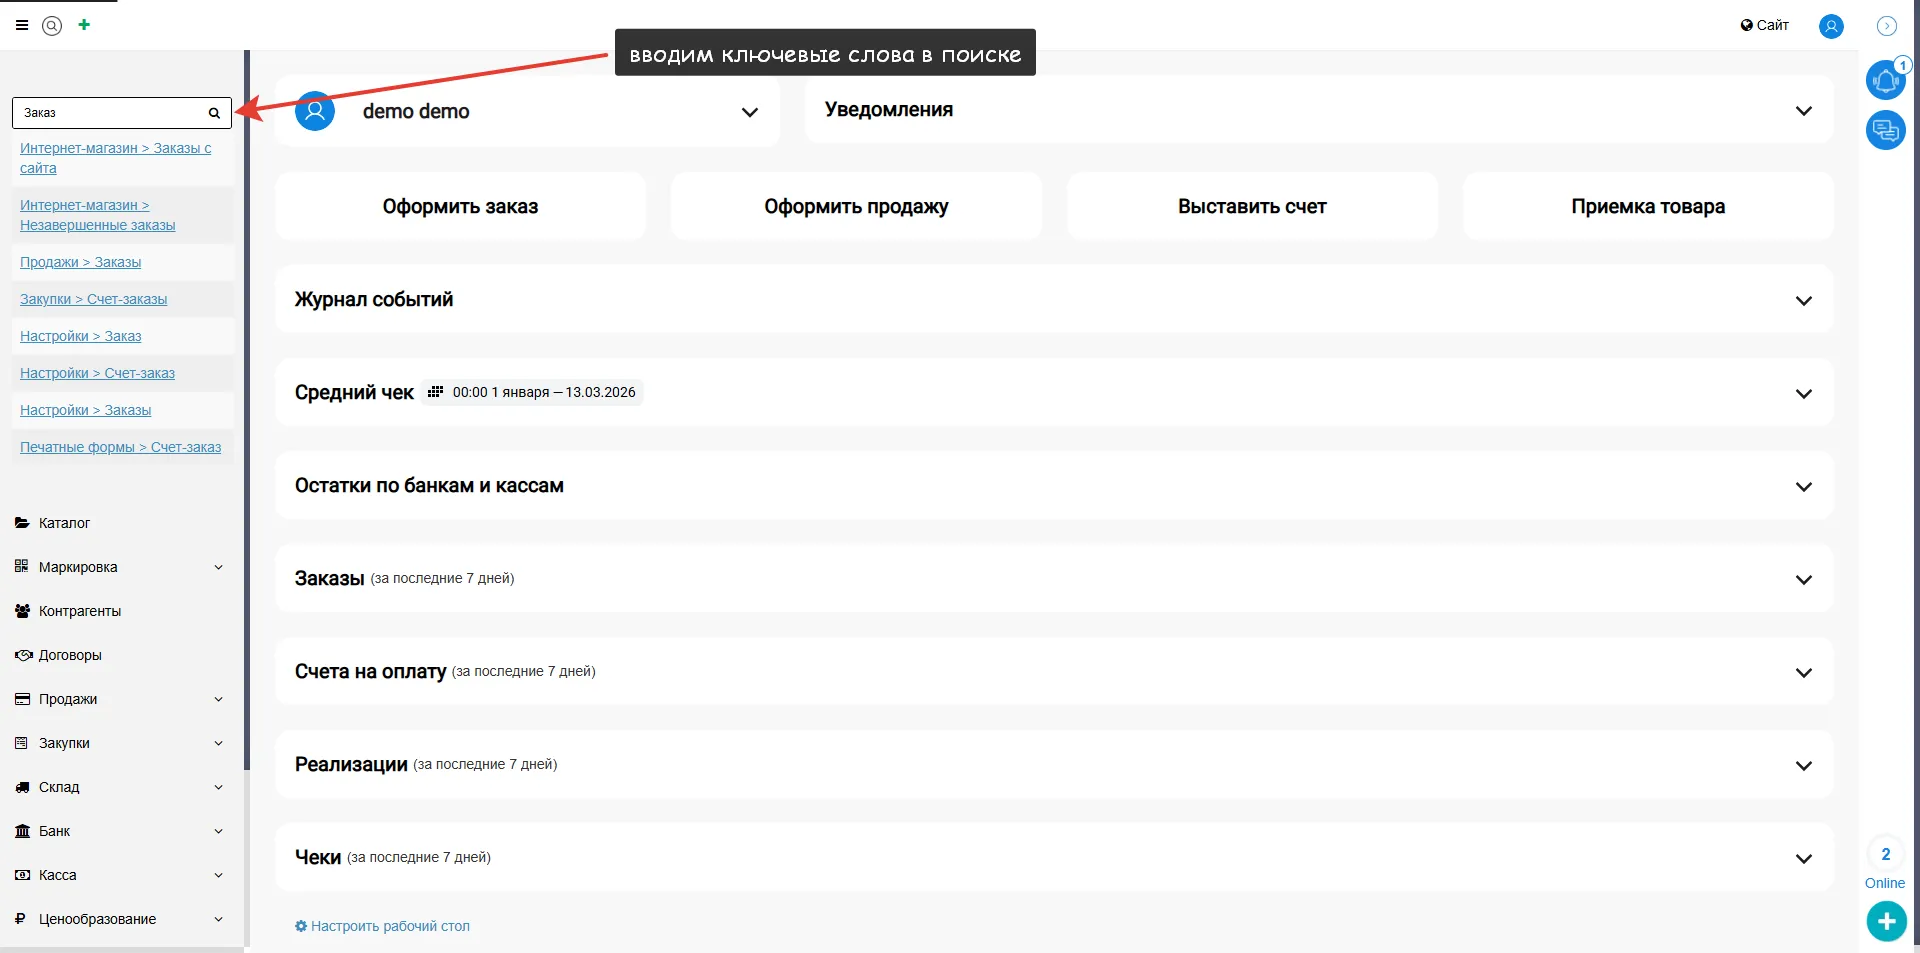This screenshot has width=1920, height=953.
Task: Click the hamburger menu icon
Action: (22, 25)
